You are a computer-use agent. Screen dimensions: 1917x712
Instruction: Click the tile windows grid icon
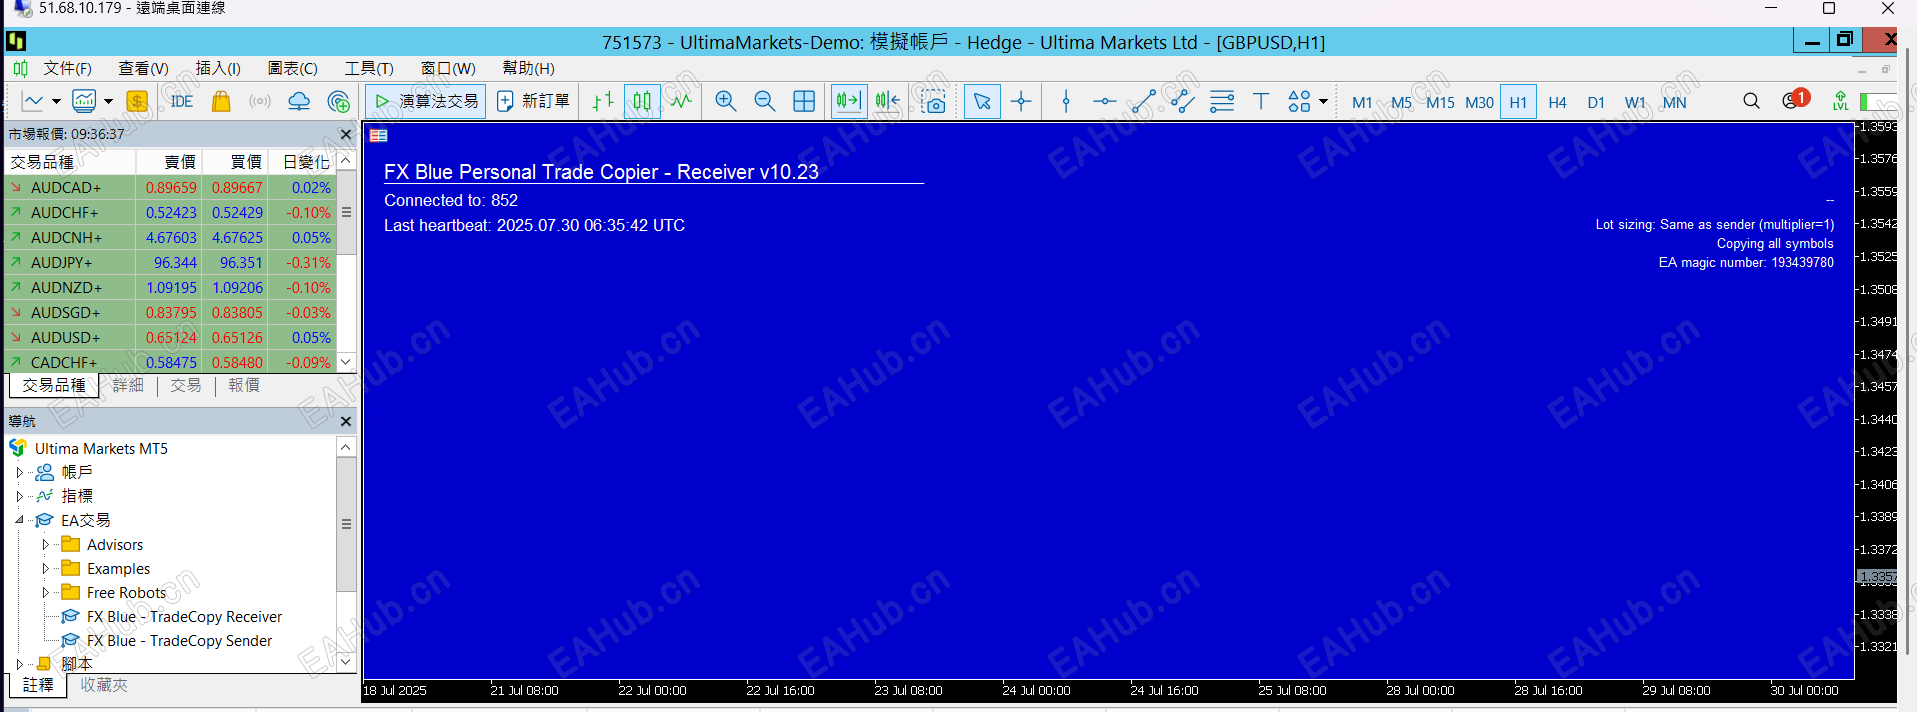[804, 101]
